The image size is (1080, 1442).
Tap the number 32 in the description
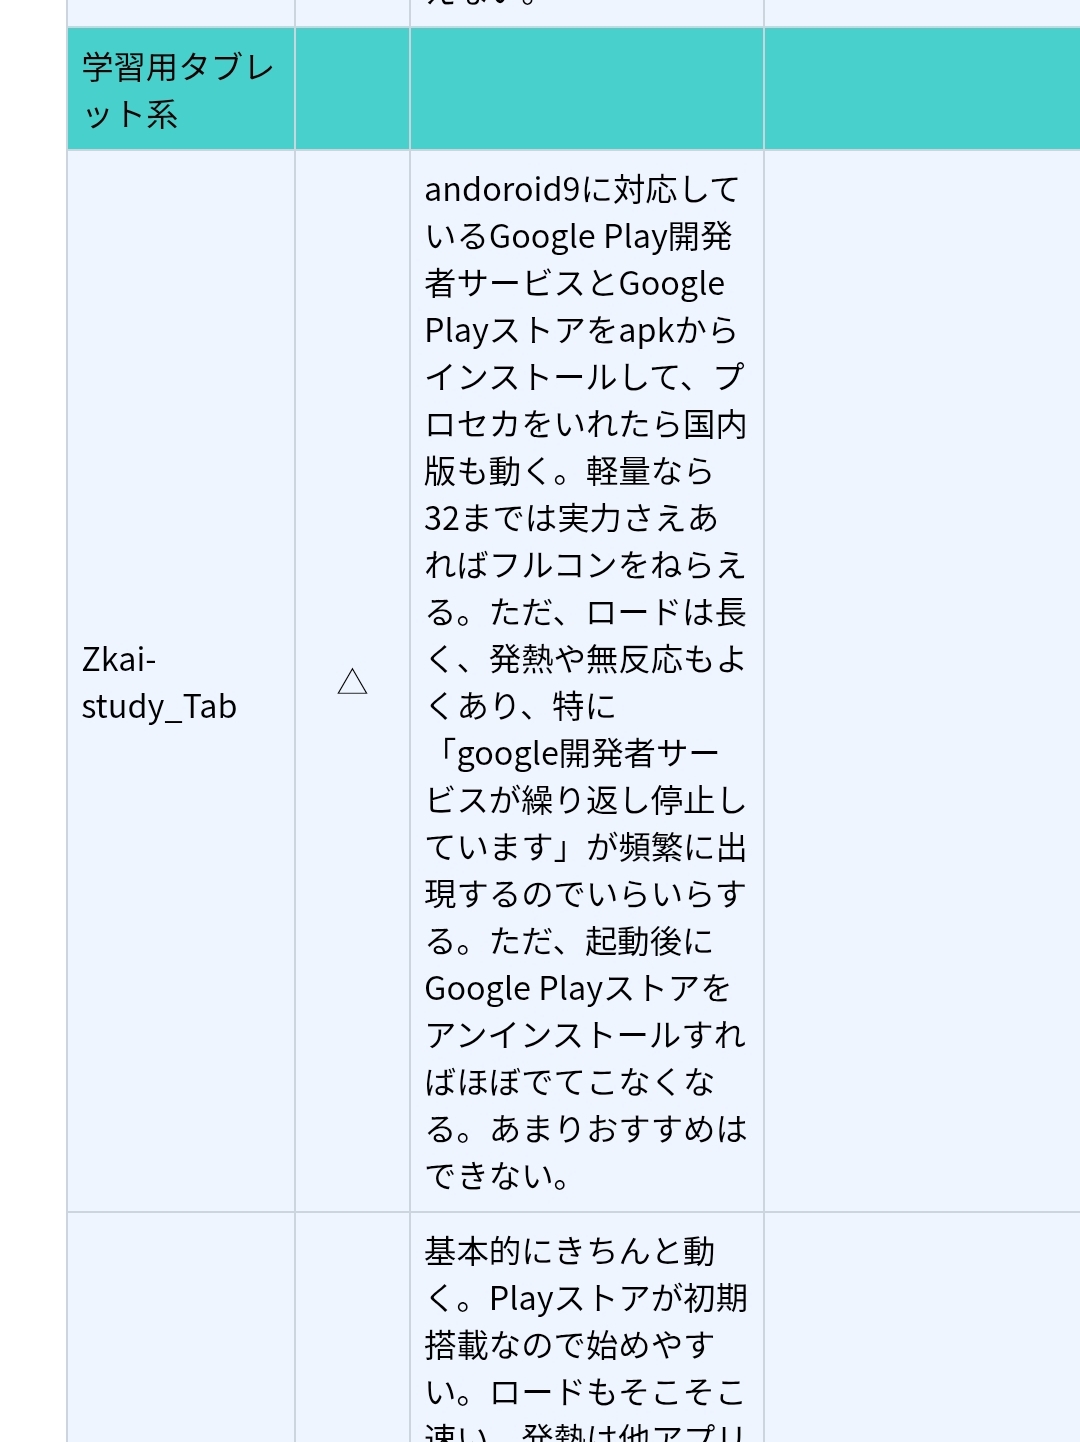click(442, 518)
